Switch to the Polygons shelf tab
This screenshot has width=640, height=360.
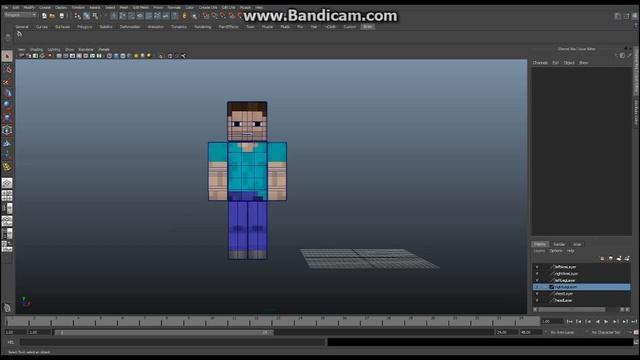pyautogui.click(x=84, y=27)
